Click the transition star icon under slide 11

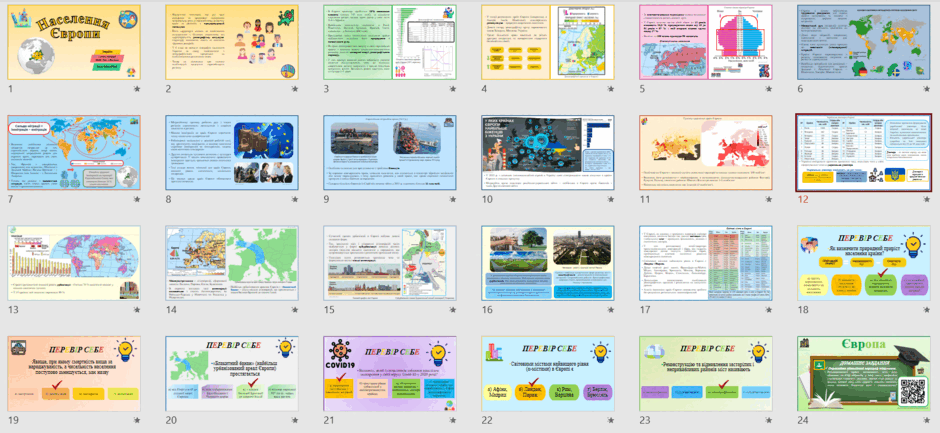coord(769,199)
